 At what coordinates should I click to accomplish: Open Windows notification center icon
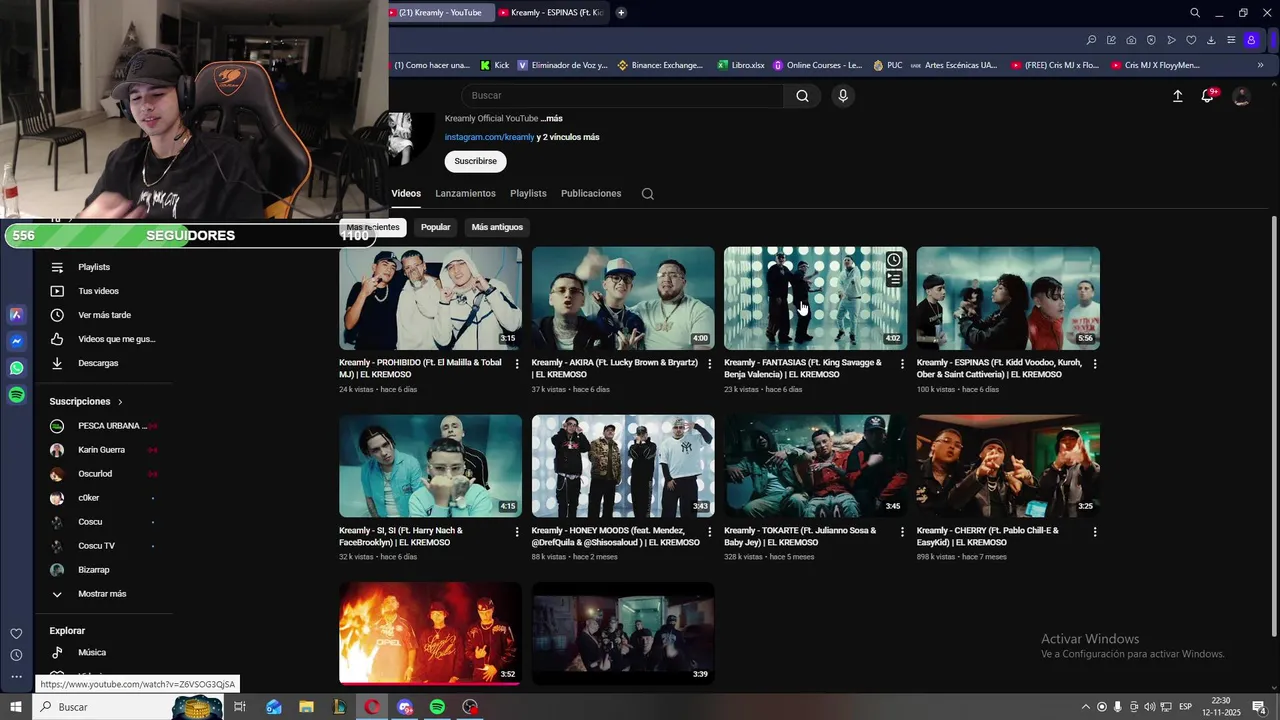(x=1259, y=707)
